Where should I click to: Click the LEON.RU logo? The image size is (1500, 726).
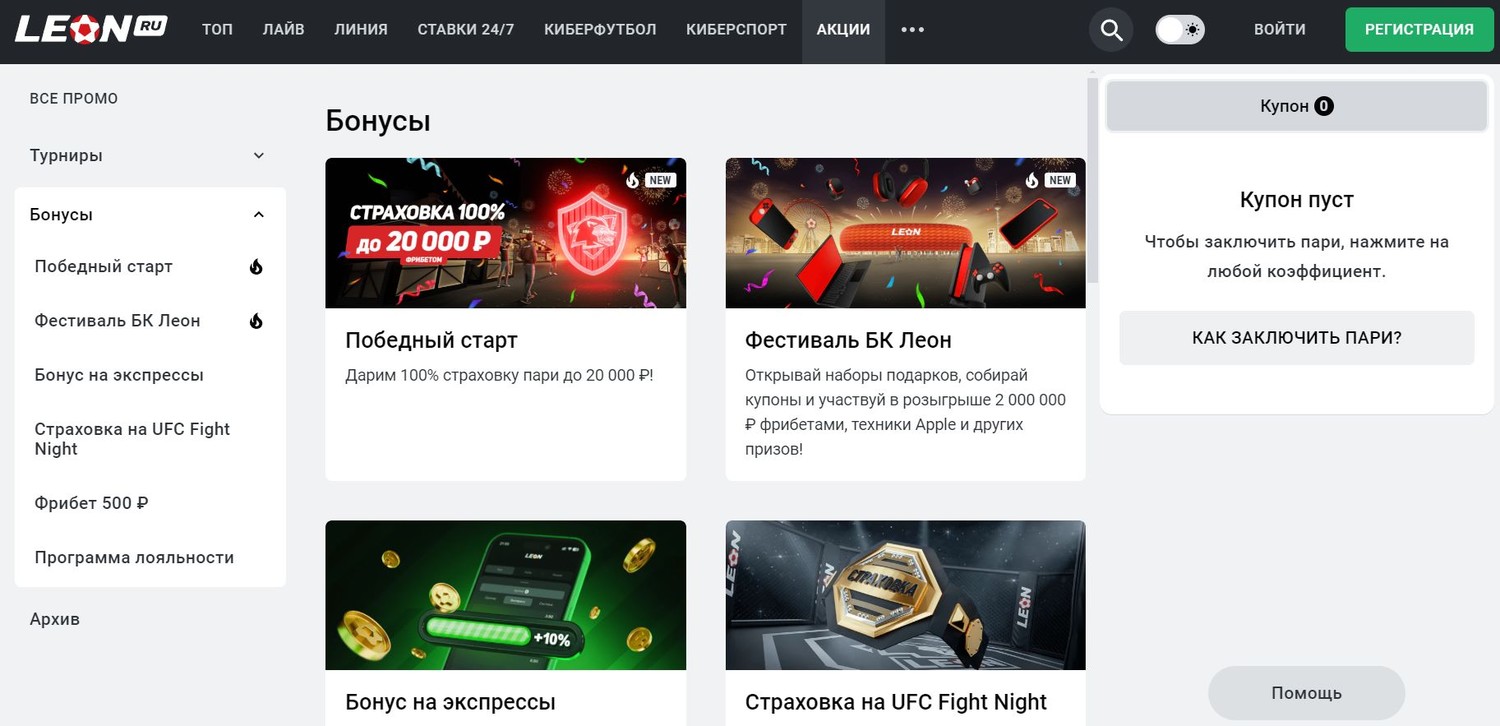pyautogui.click(x=91, y=29)
